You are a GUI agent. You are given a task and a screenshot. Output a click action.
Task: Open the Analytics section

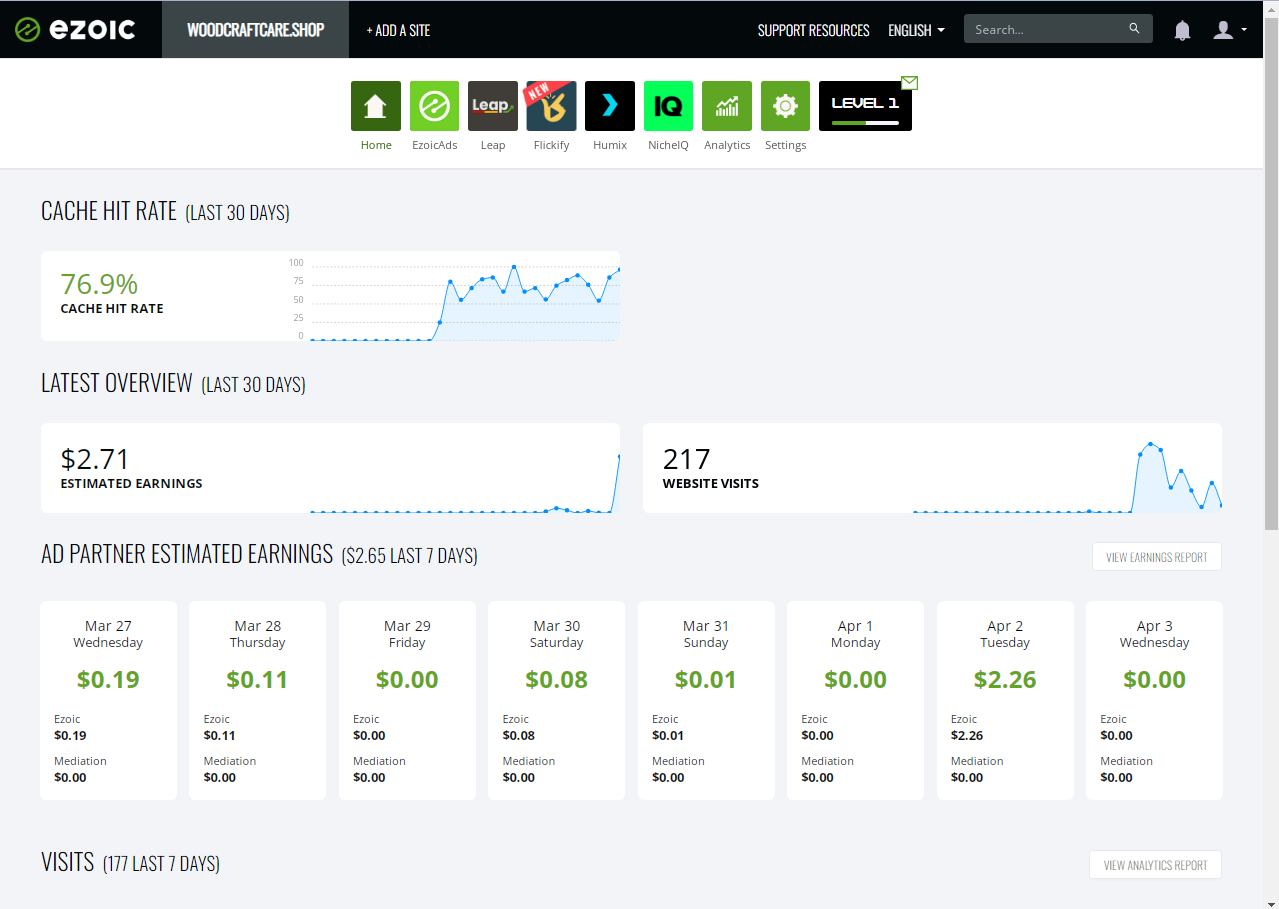(x=726, y=106)
